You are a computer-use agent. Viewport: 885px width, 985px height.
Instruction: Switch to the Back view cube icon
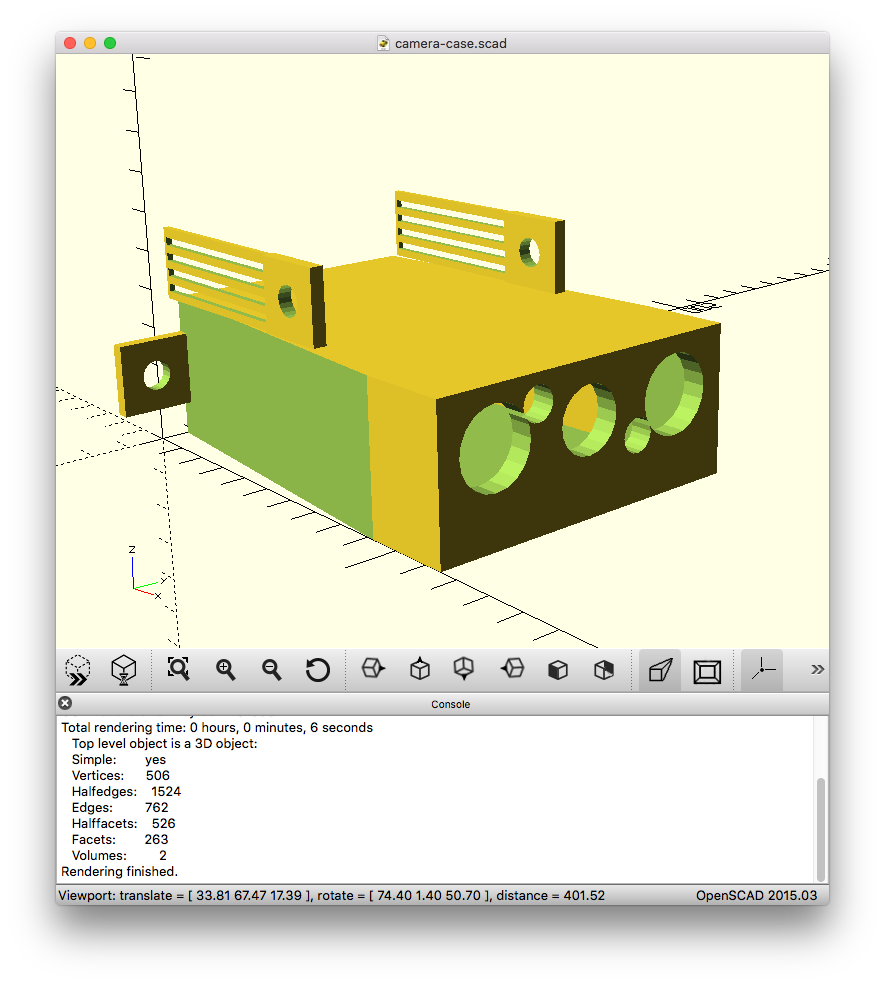click(604, 669)
